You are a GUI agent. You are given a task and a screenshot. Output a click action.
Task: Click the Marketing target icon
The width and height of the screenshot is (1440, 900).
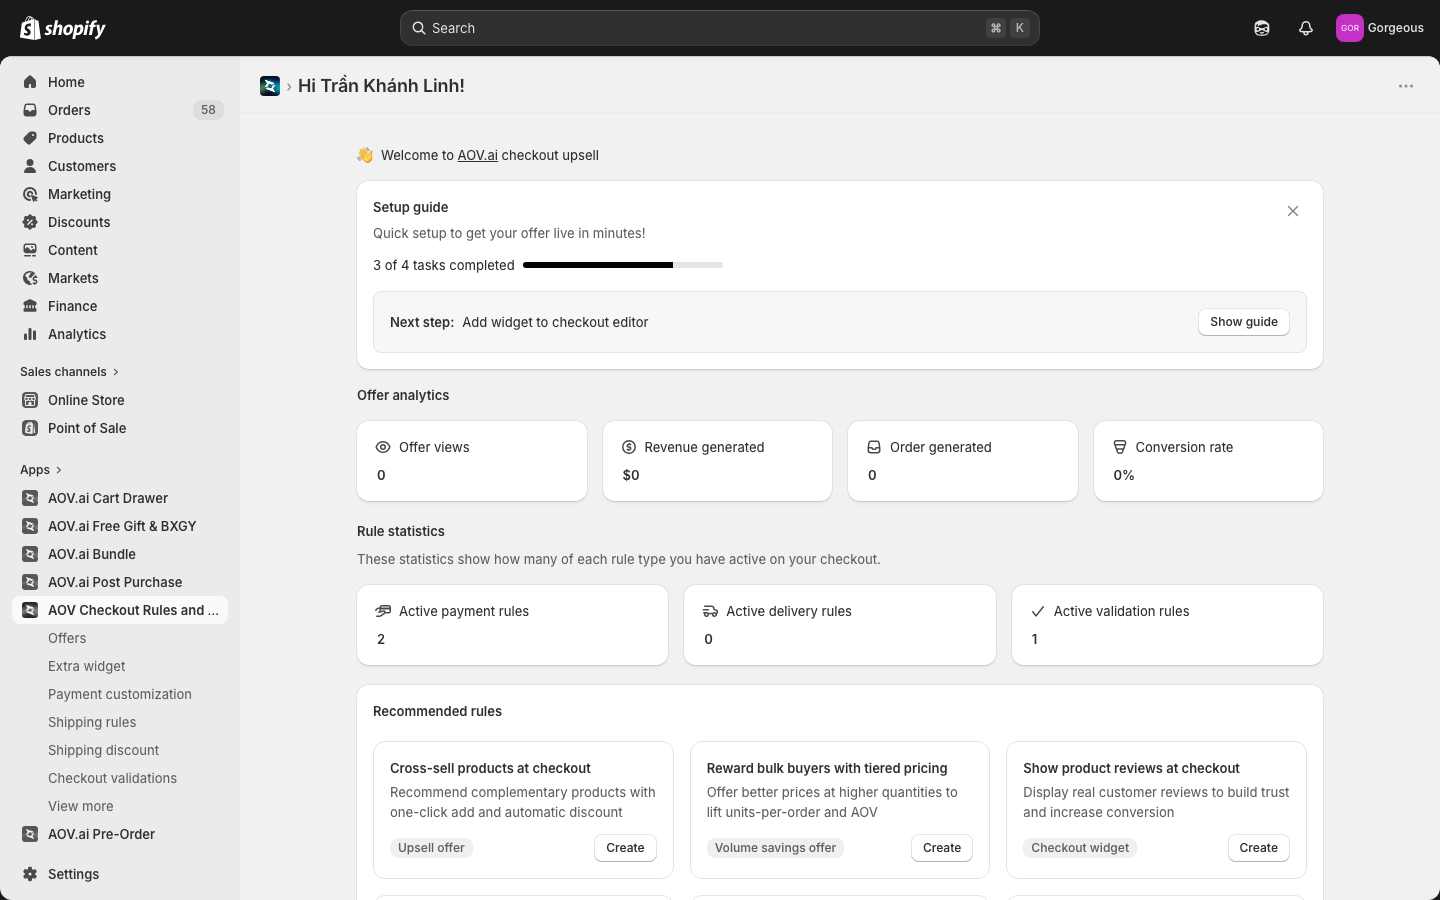pyautogui.click(x=30, y=194)
